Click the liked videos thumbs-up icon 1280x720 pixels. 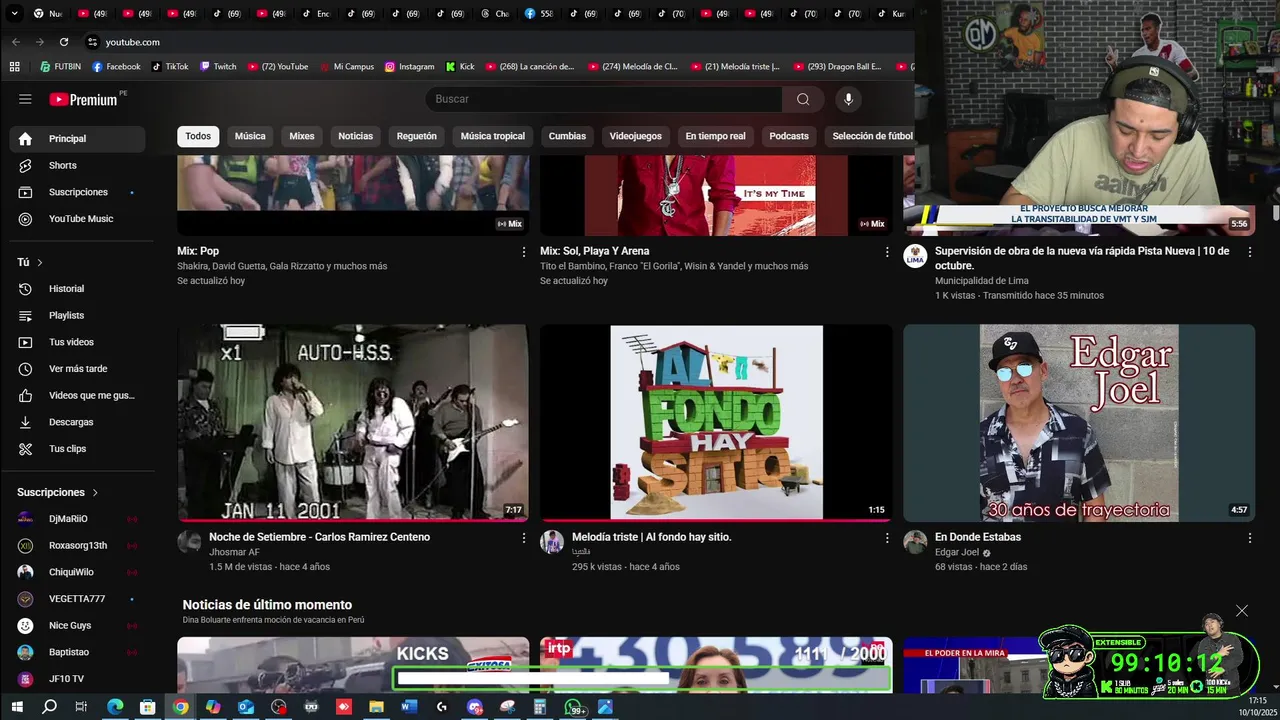26,395
